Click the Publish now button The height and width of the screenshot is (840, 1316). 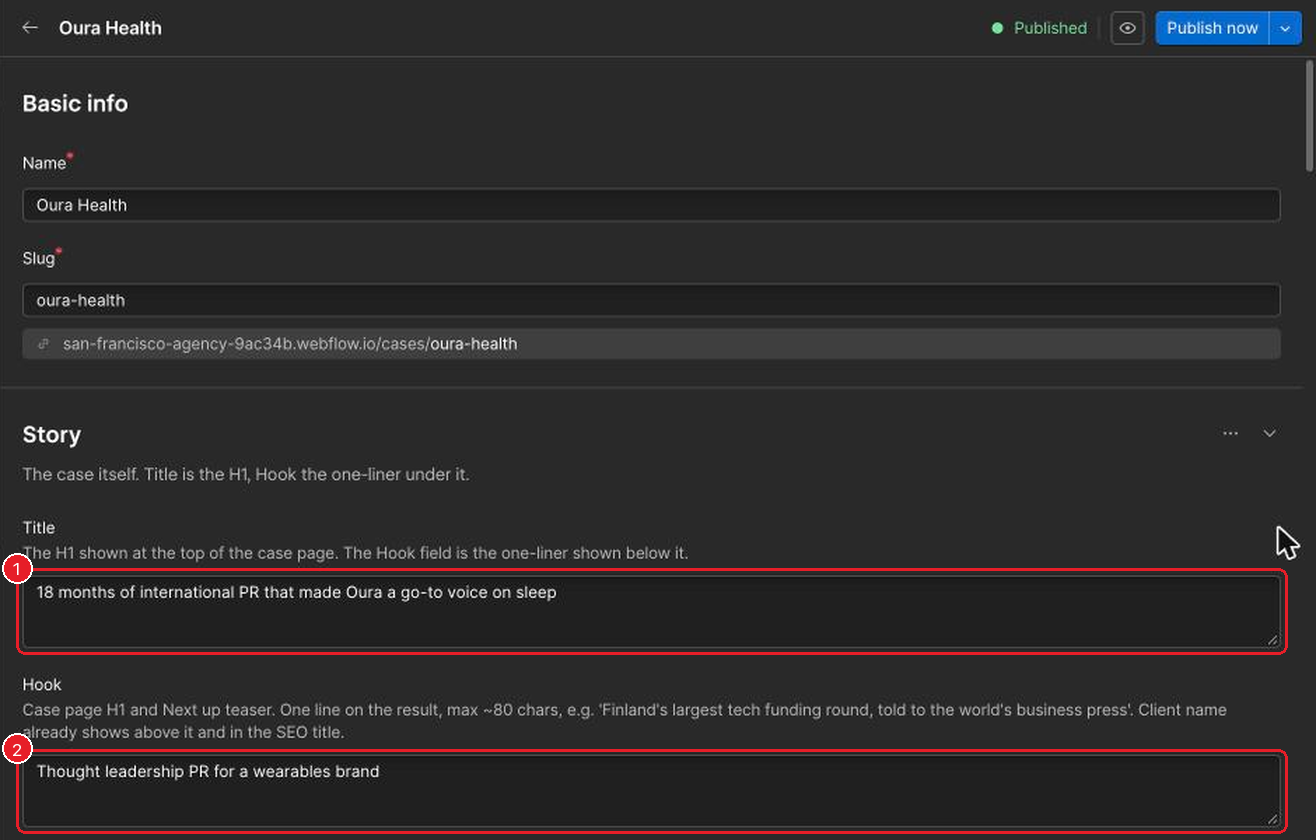pos(1212,28)
